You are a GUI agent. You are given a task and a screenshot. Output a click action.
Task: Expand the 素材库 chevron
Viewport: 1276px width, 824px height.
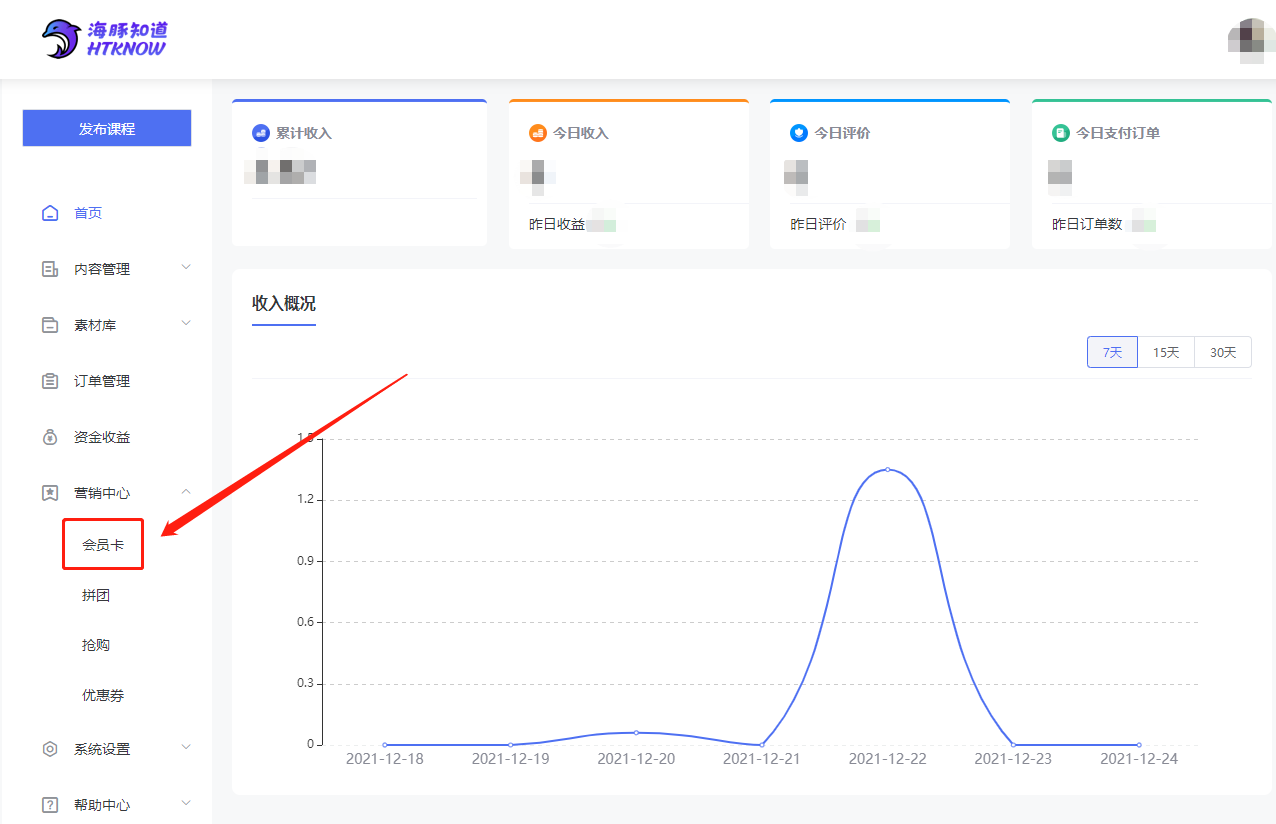186,323
